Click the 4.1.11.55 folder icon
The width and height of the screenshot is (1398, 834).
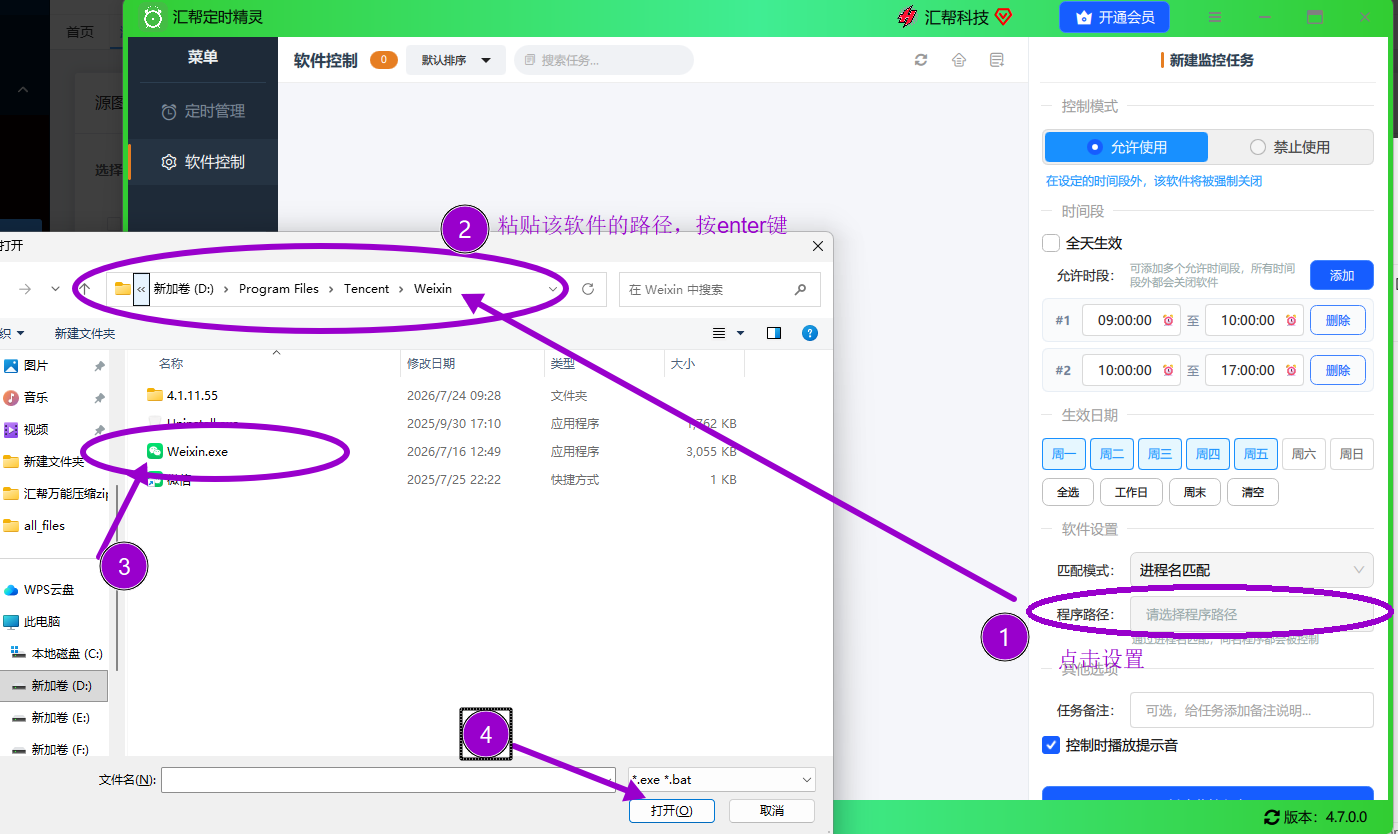pyautogui.click(x=154, y=395)
